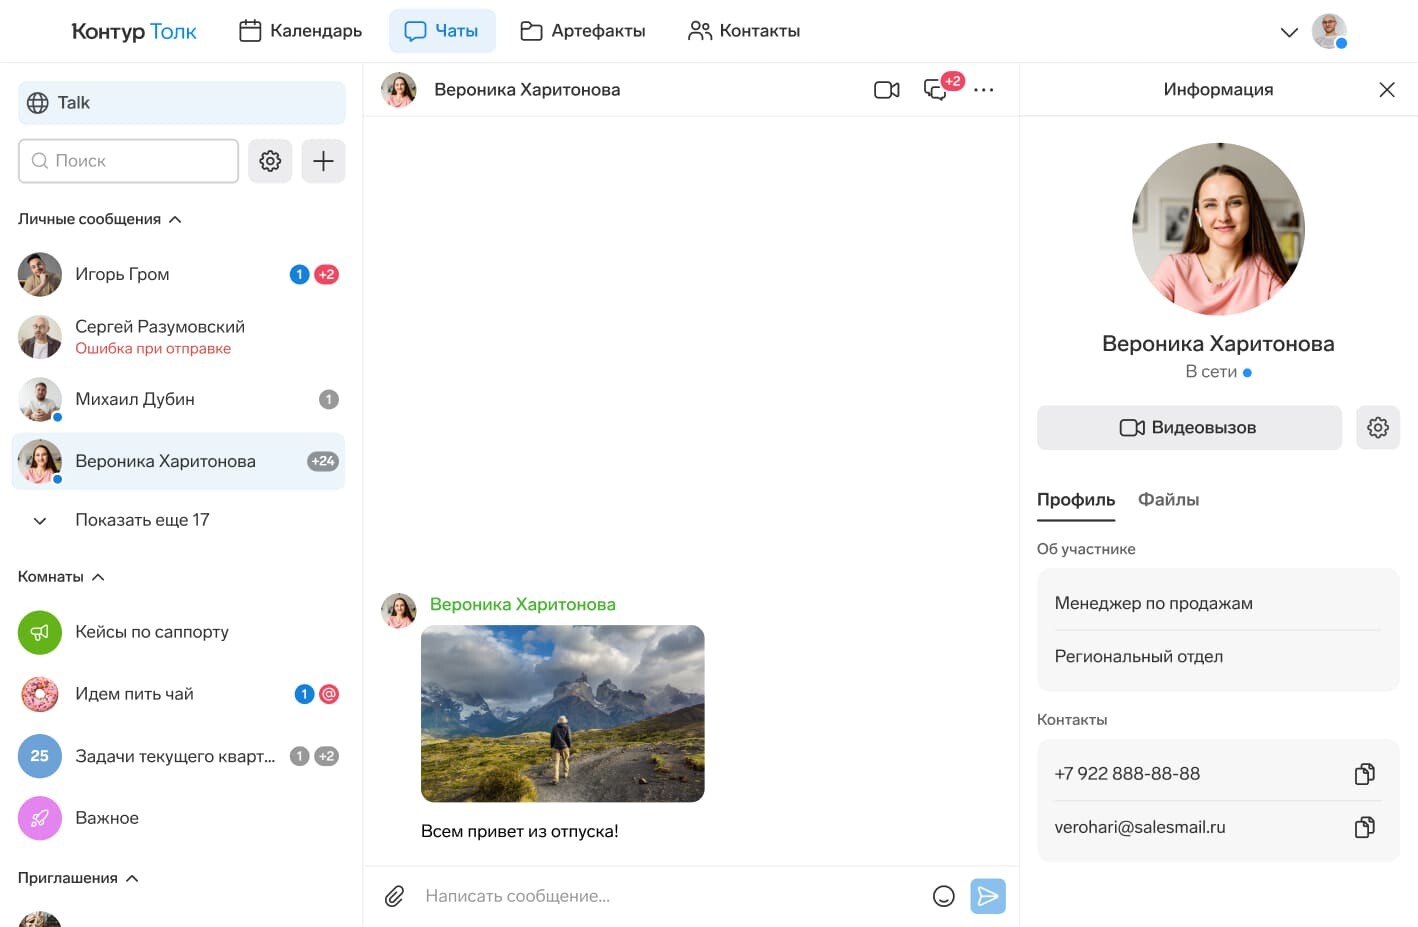Click the Видеовызов button in info panel
The image size is (1418, 927).
pyautogui.click(x=1189, y=428)
